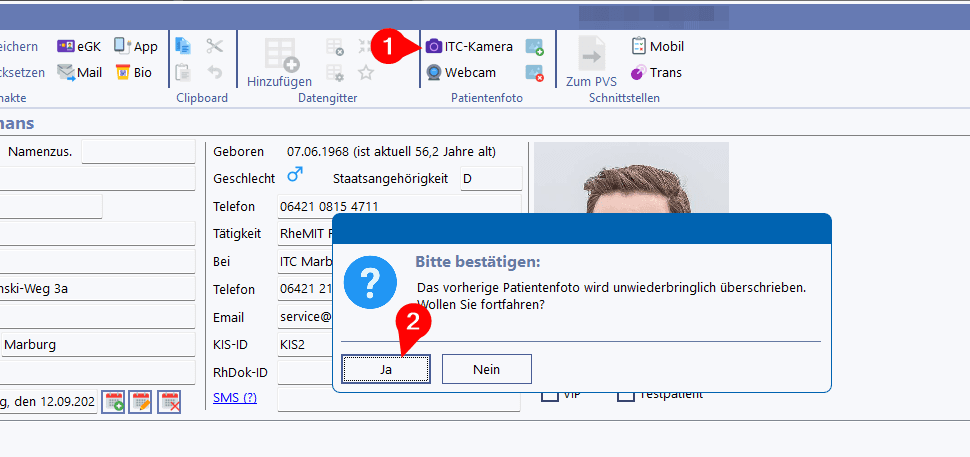
Task: Click the add patient photo icon
Action: pos(535,47)
